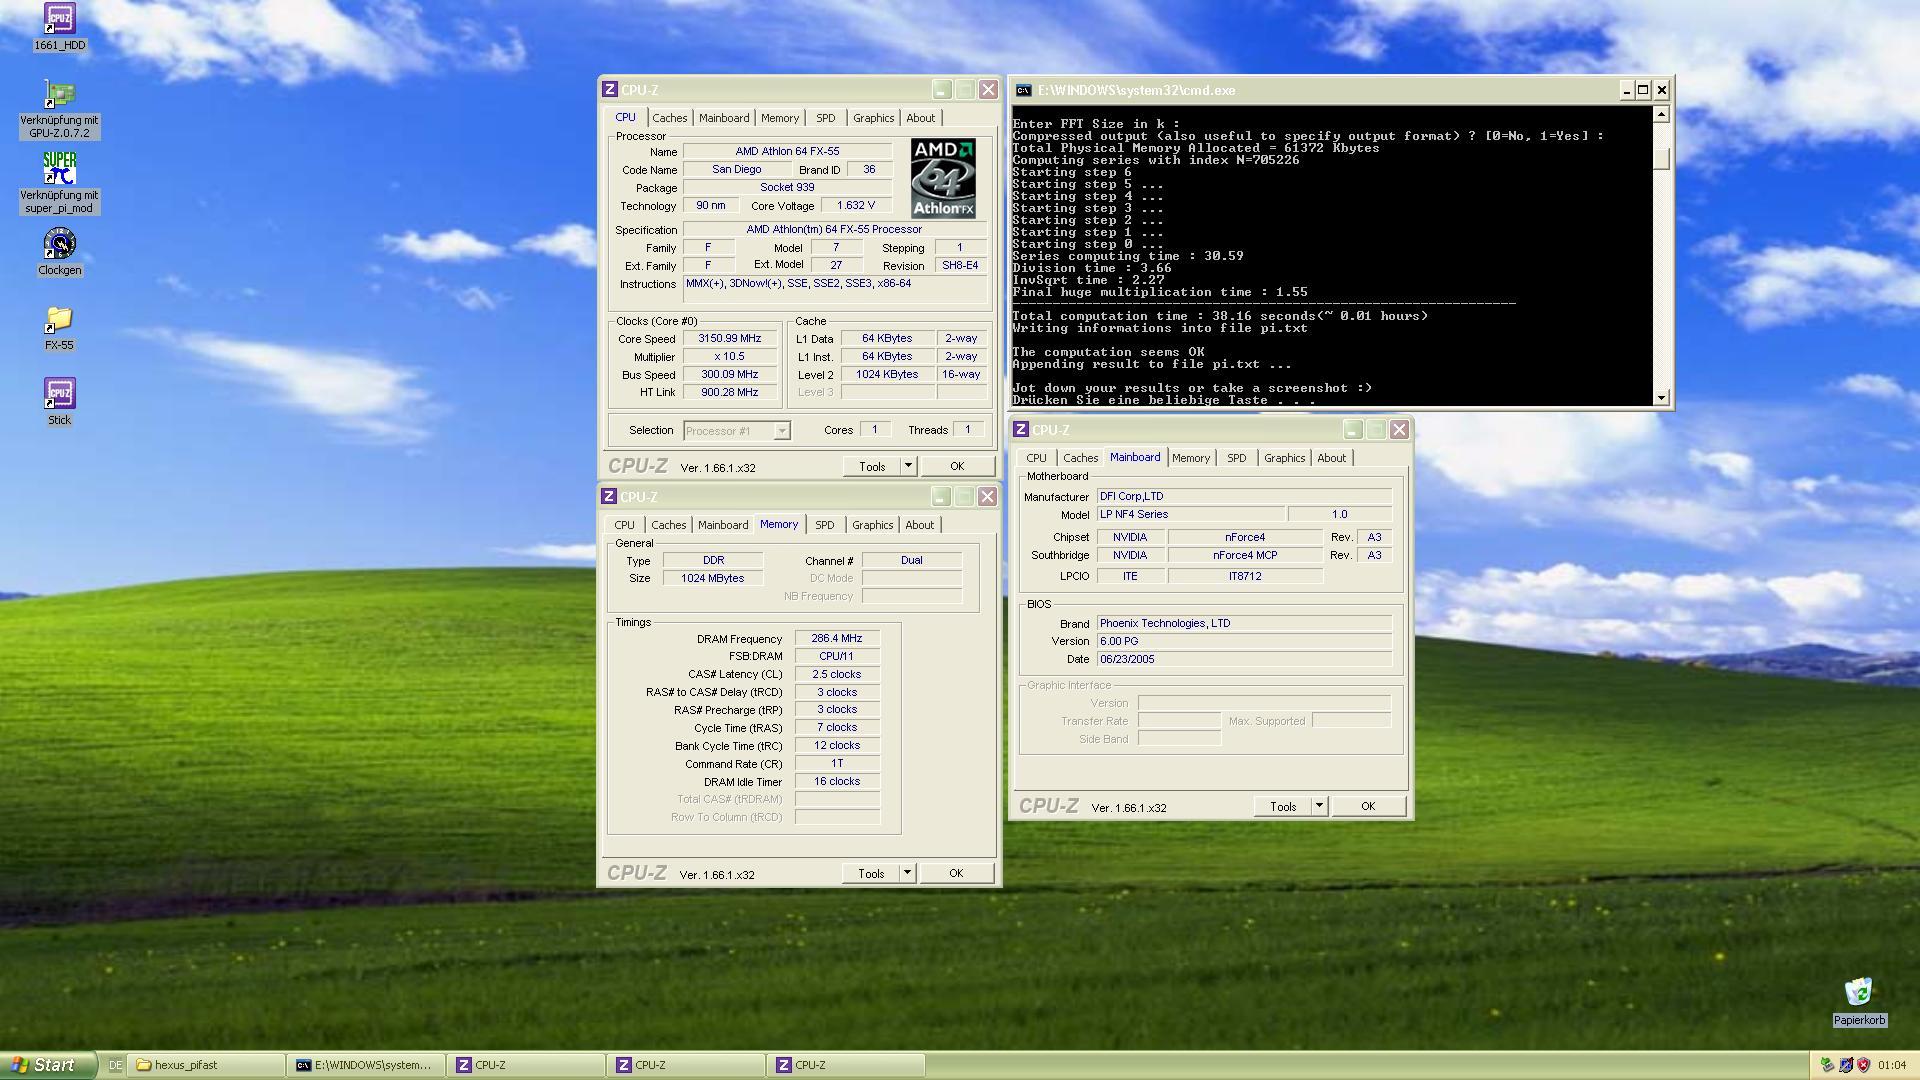Select the second CPU-Z taskbar button
The image size is (1920, 1080).
687,1065
